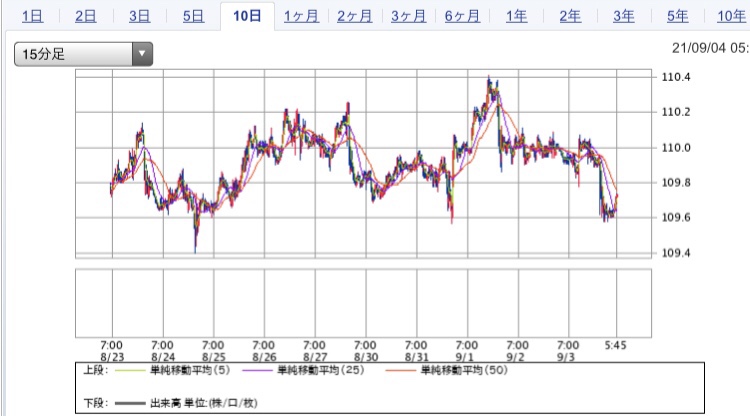750x416 pixels.
Task: Click the 8/27 date axis label
Action: pyautogui.click(x=315, y=357)
